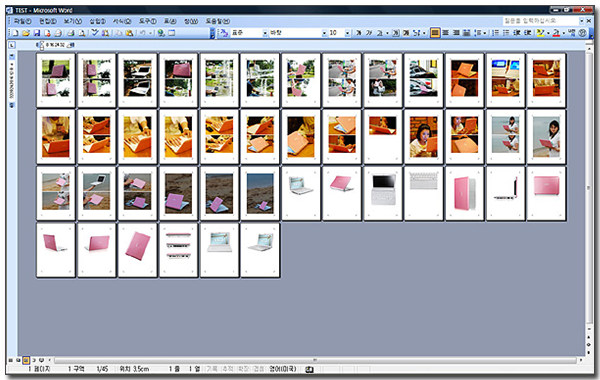The image size is (600, 380).
Task: Expand the help question box dropdown
Action: [x=581, y=21]
